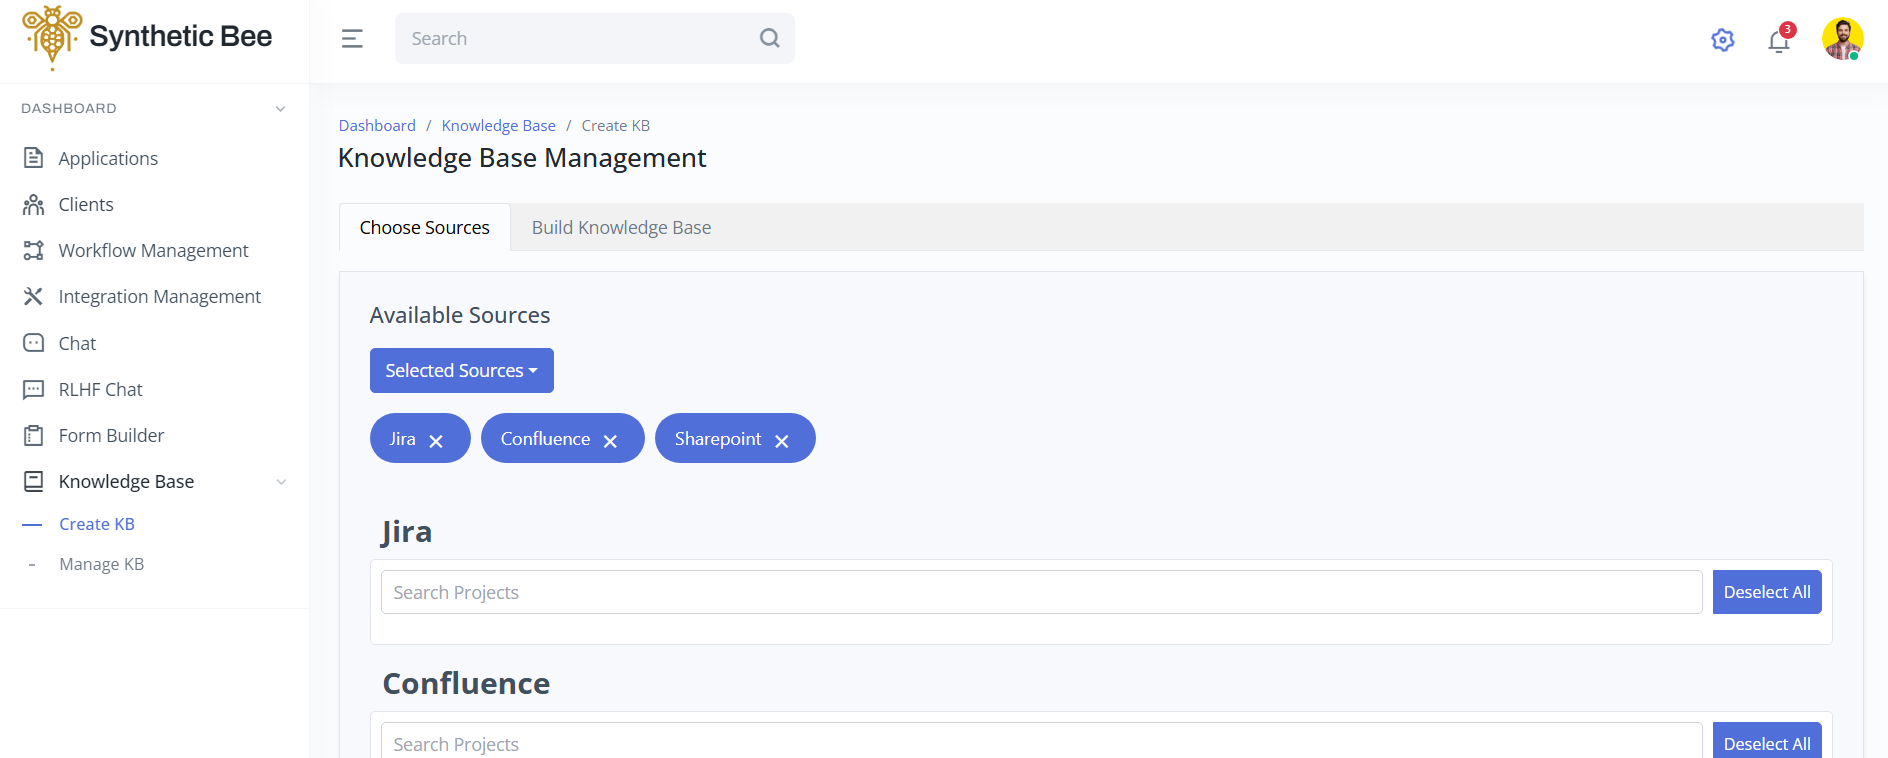Click the Knowledge Base book icon
The width and height of the screenshot is (1888, 758).
[x=33, y=481]
